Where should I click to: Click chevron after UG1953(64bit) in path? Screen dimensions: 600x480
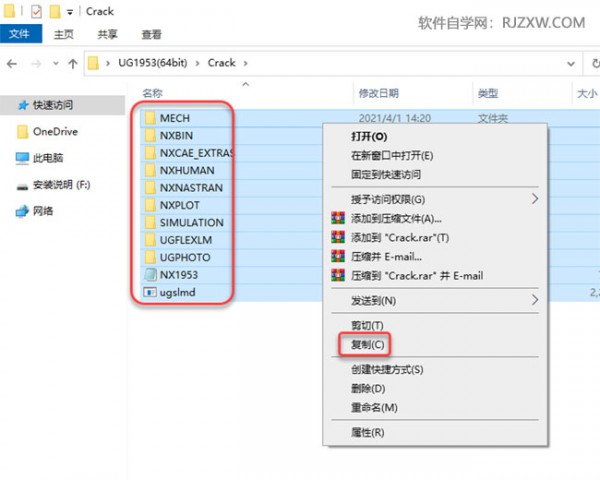point(197,63)
